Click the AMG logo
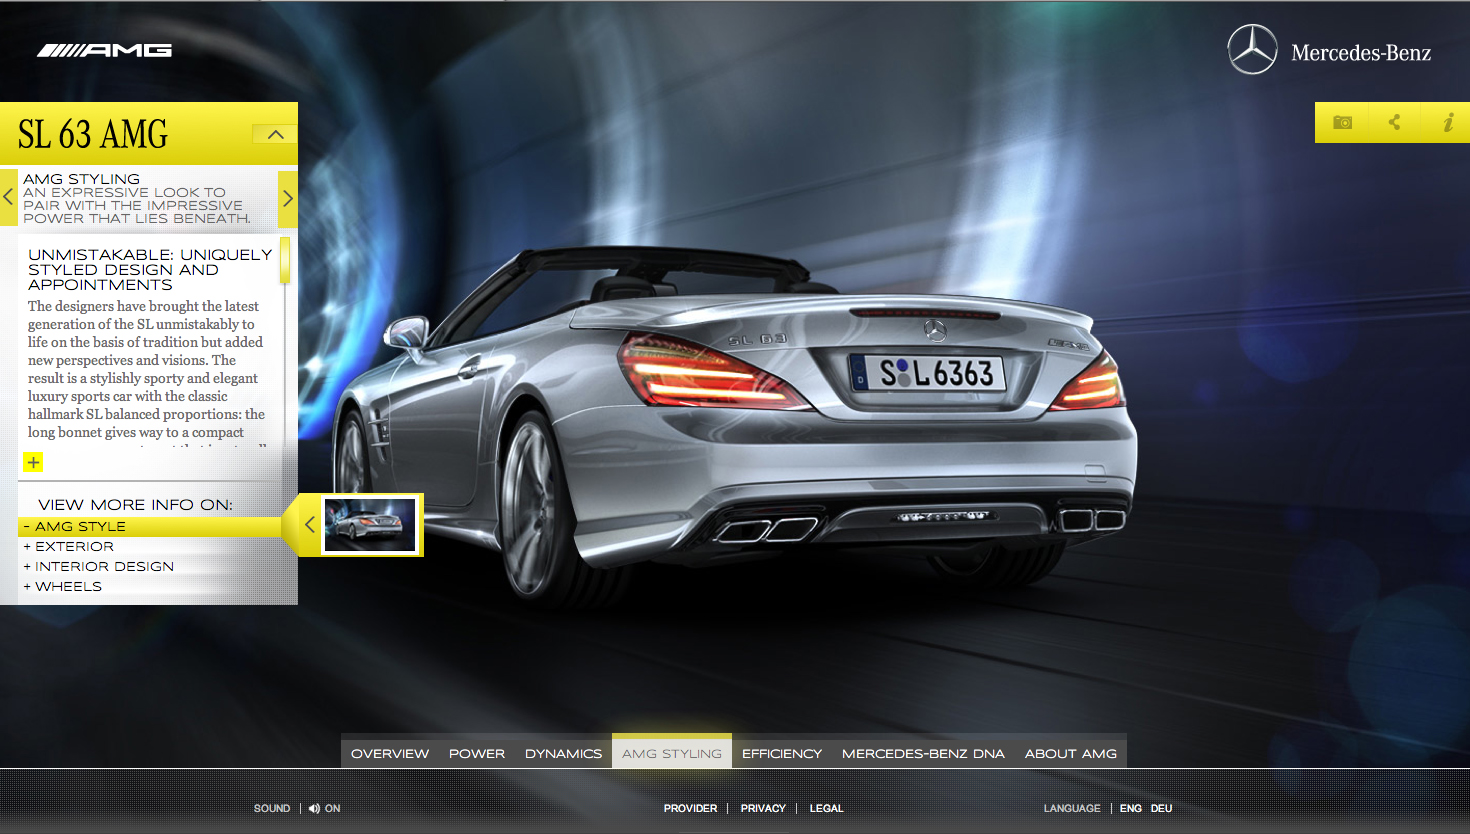This screenshot has height=834, width=1470. (x=105, y=50)
